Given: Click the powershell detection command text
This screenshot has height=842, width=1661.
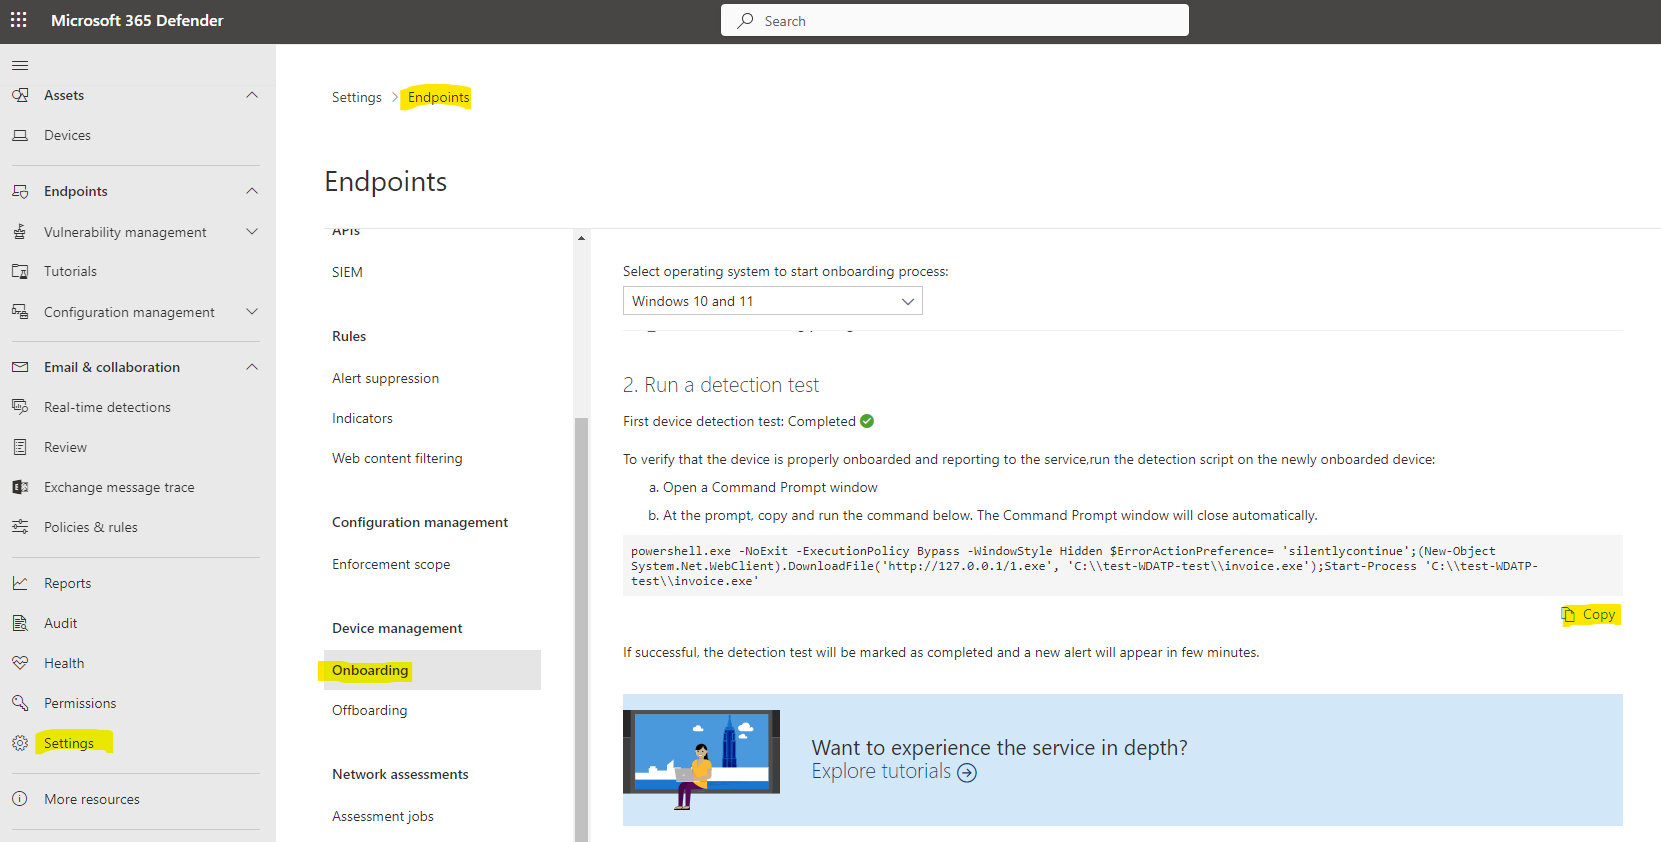Looking at the screenshot, I should click(1085, 566).
